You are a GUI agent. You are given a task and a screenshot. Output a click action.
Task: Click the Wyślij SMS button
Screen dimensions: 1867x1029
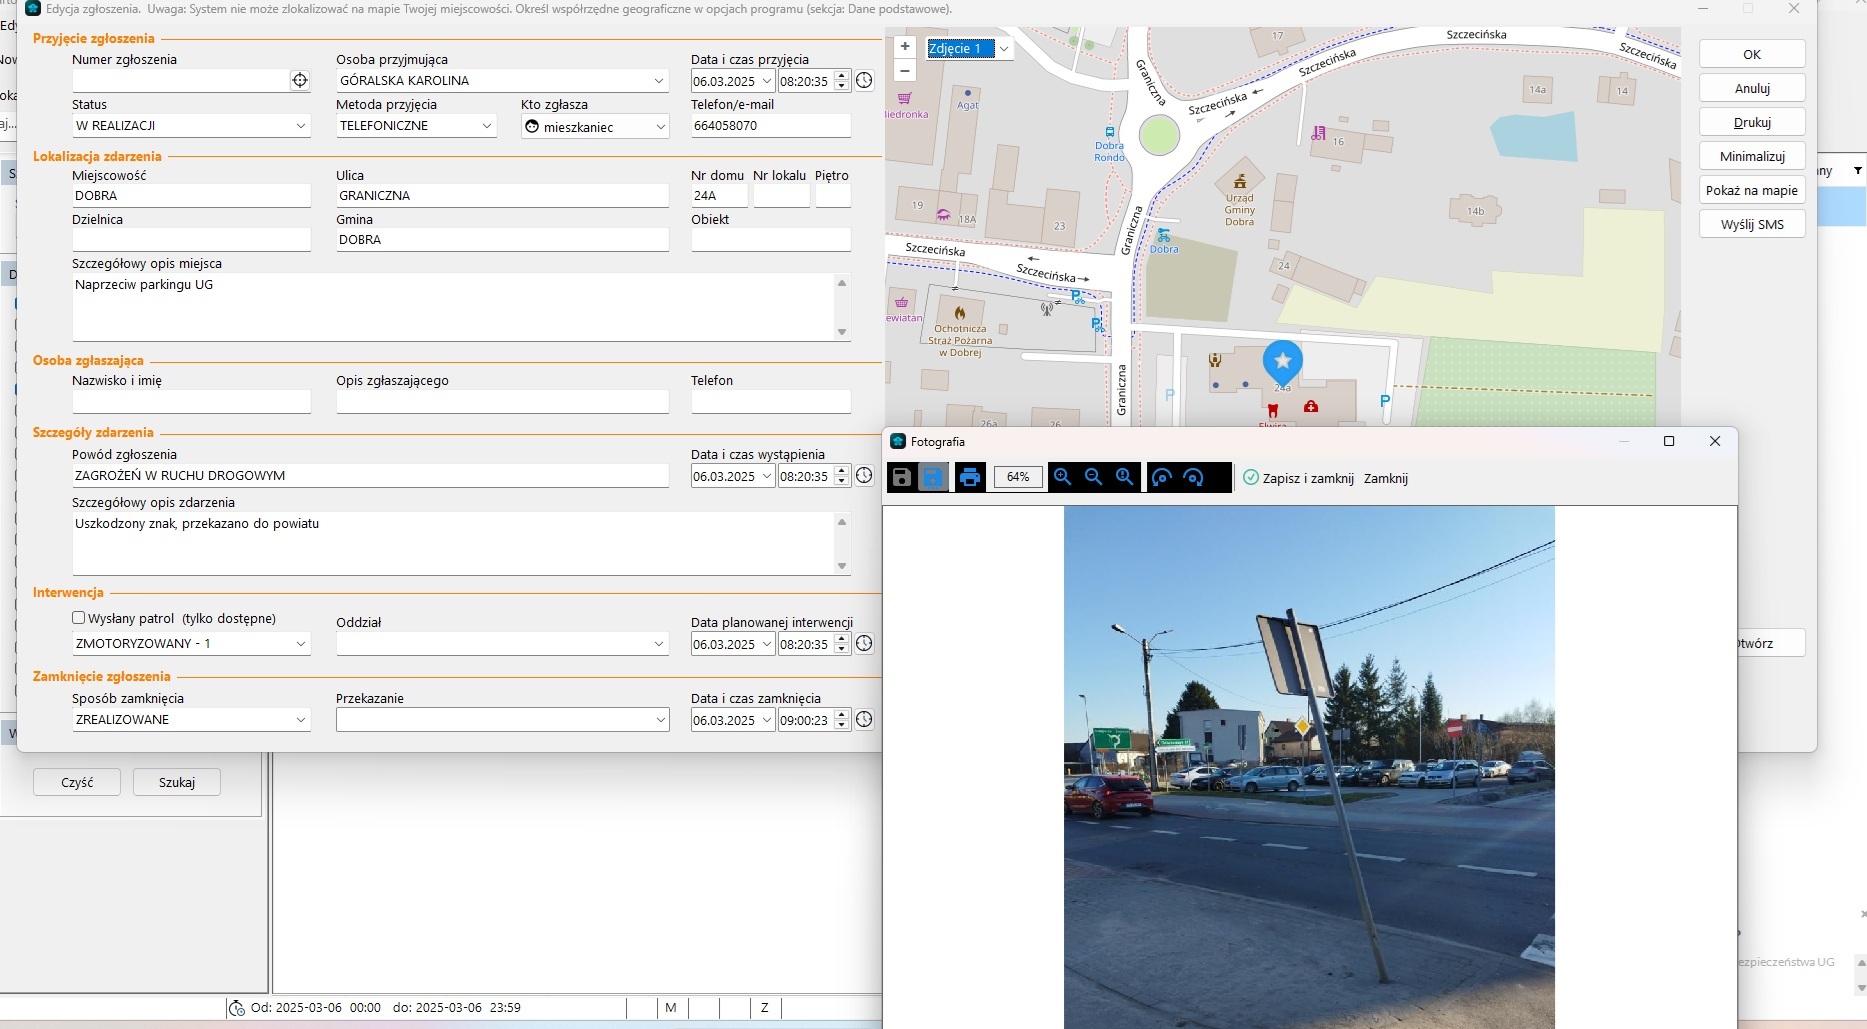coord(1752,224)
